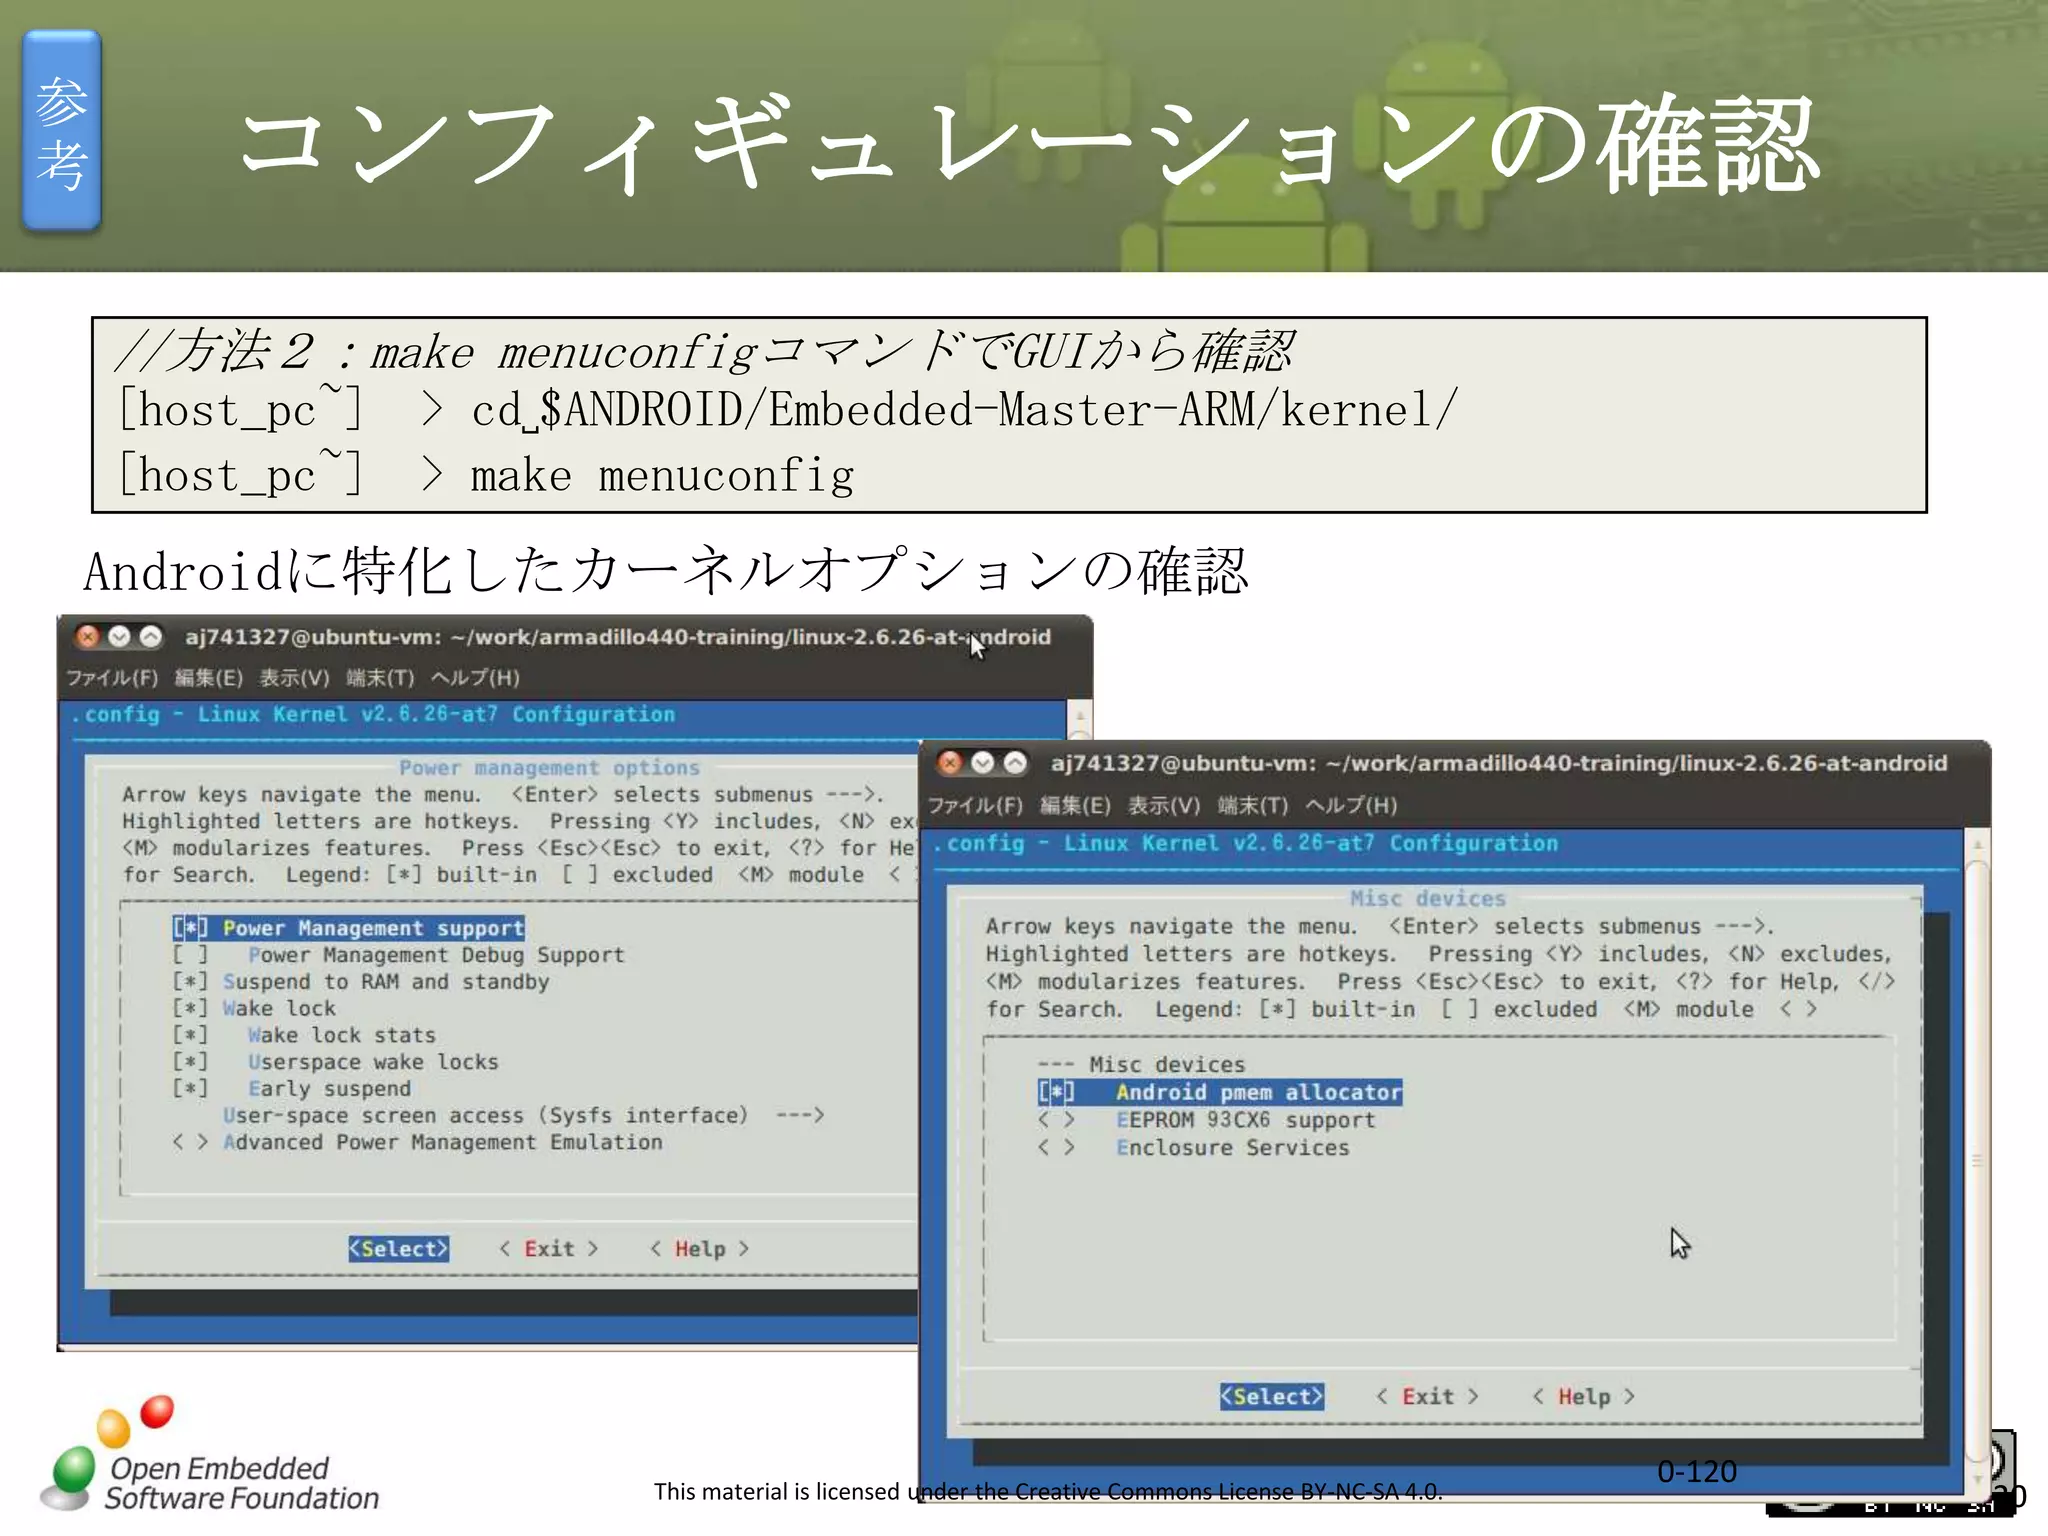Screen dimensions: 2048x1536
Task: Maximize the front Misc devices terminal window
Action: pos(1015,763)
